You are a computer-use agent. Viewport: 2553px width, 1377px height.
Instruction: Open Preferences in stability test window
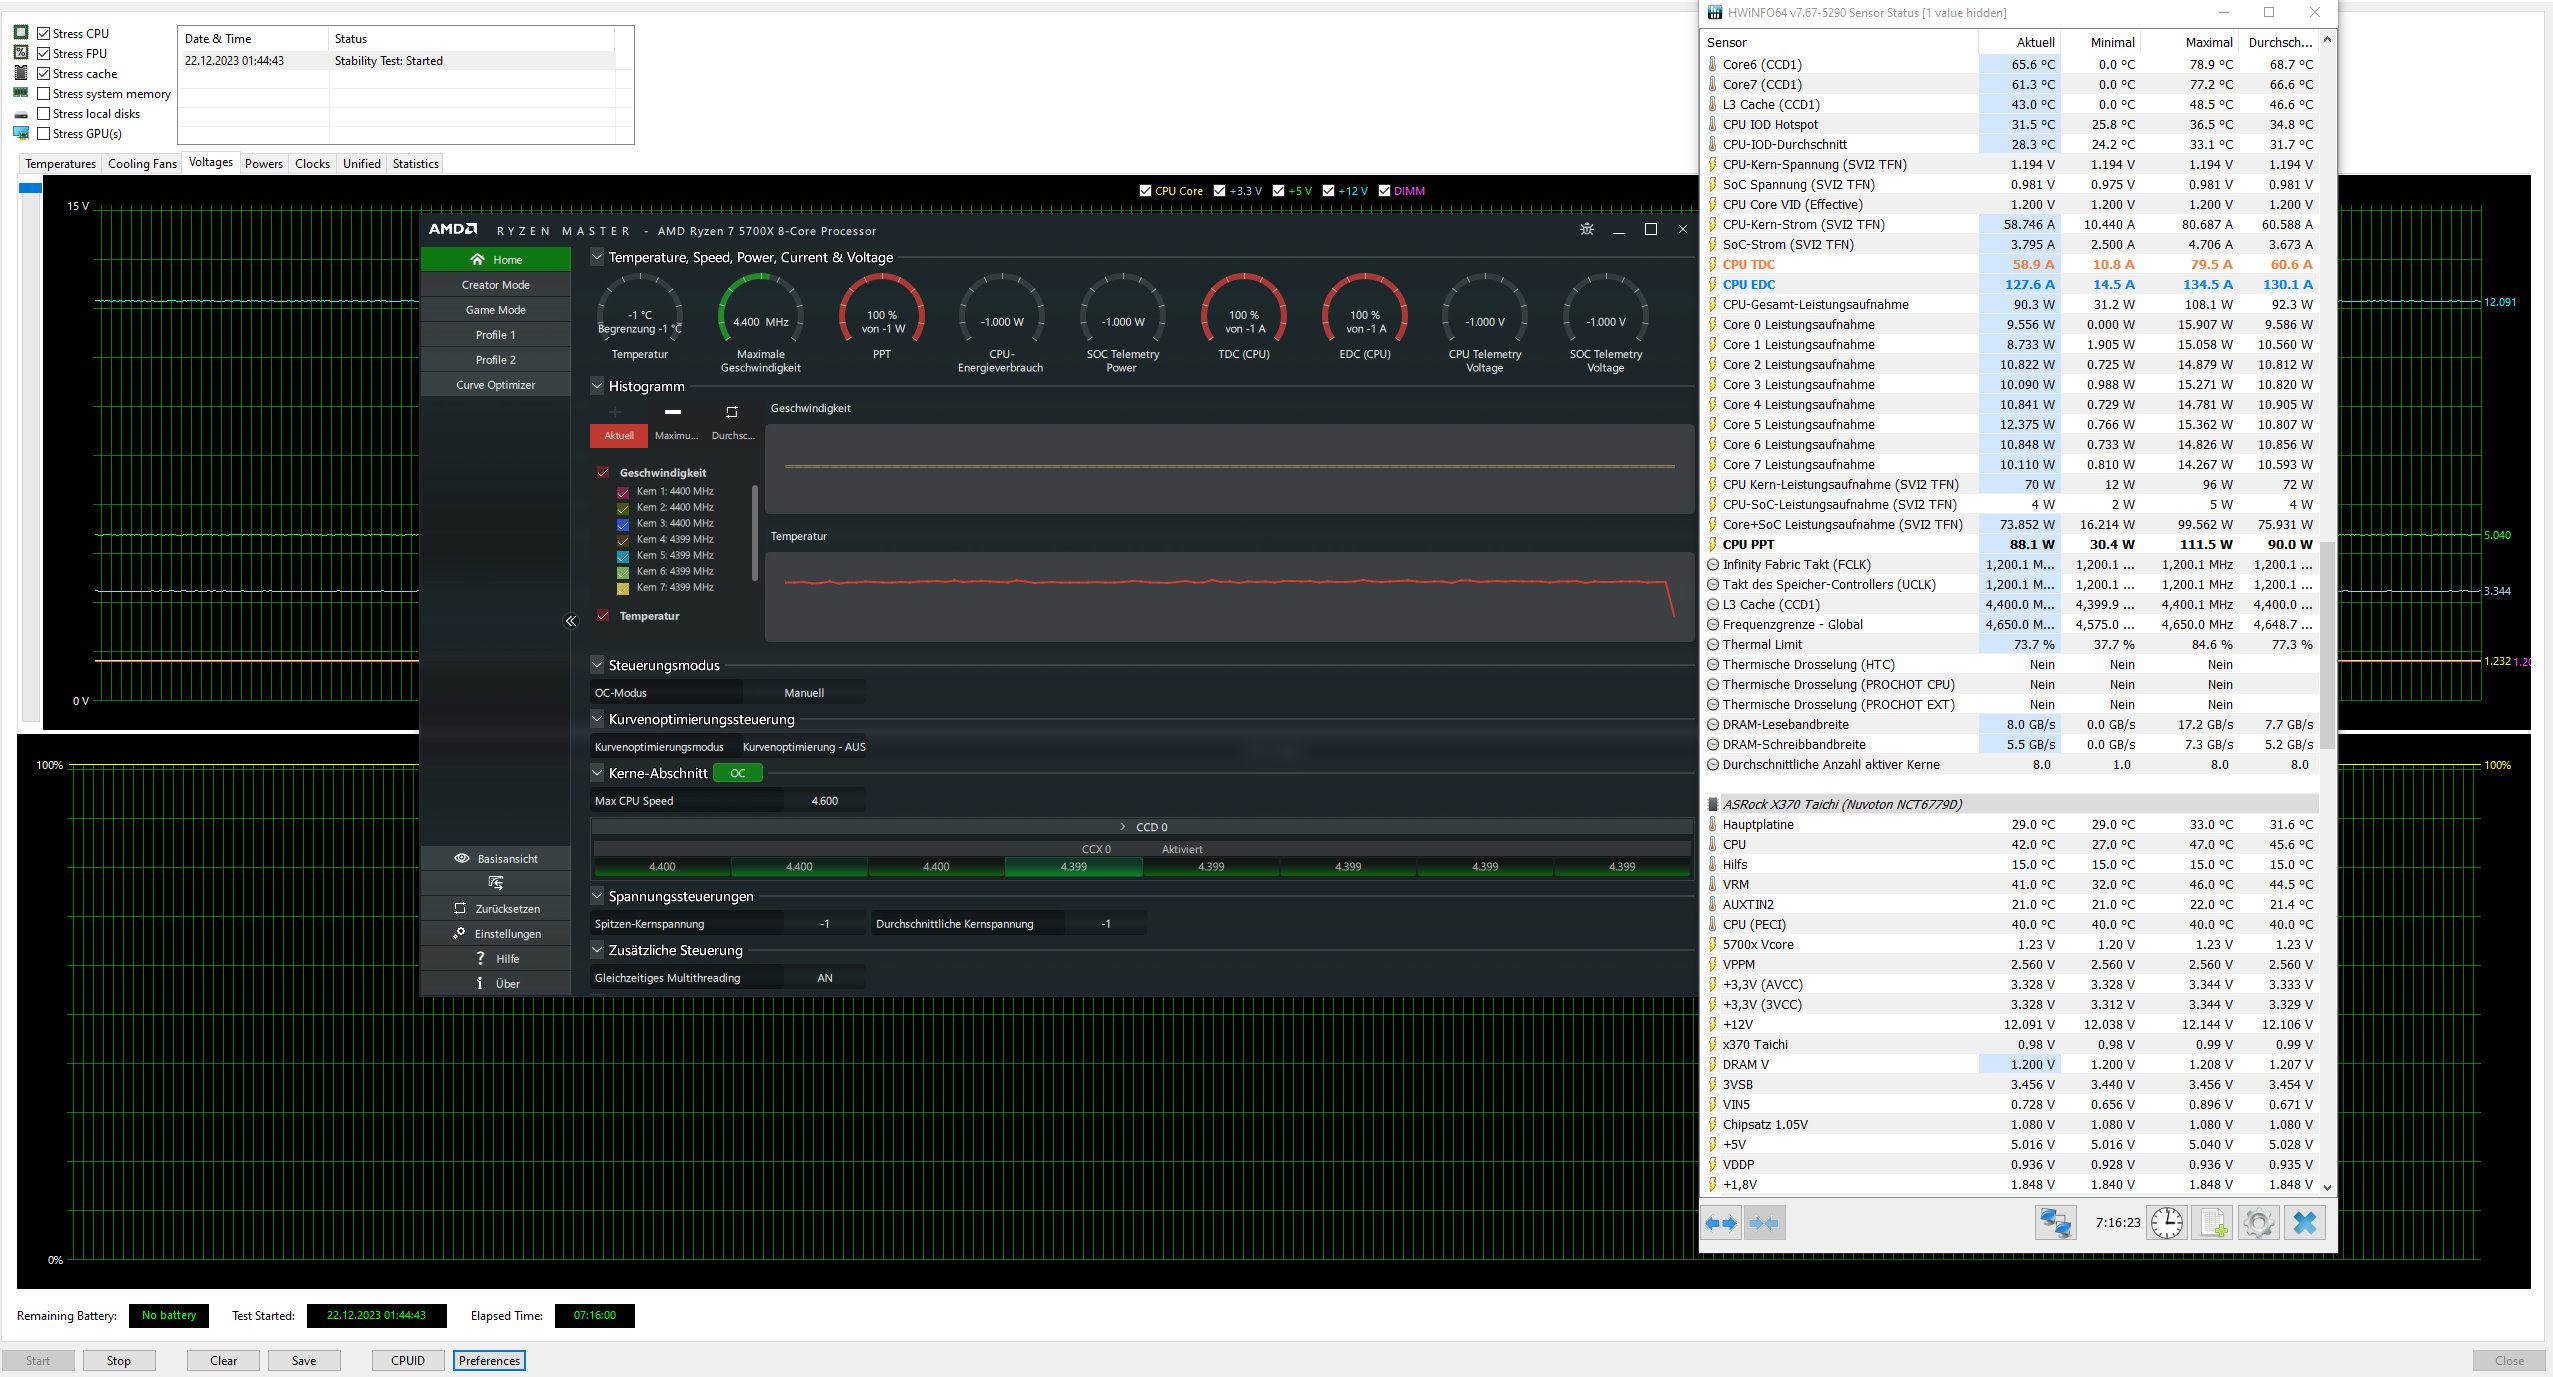[x=489, y=1360]
